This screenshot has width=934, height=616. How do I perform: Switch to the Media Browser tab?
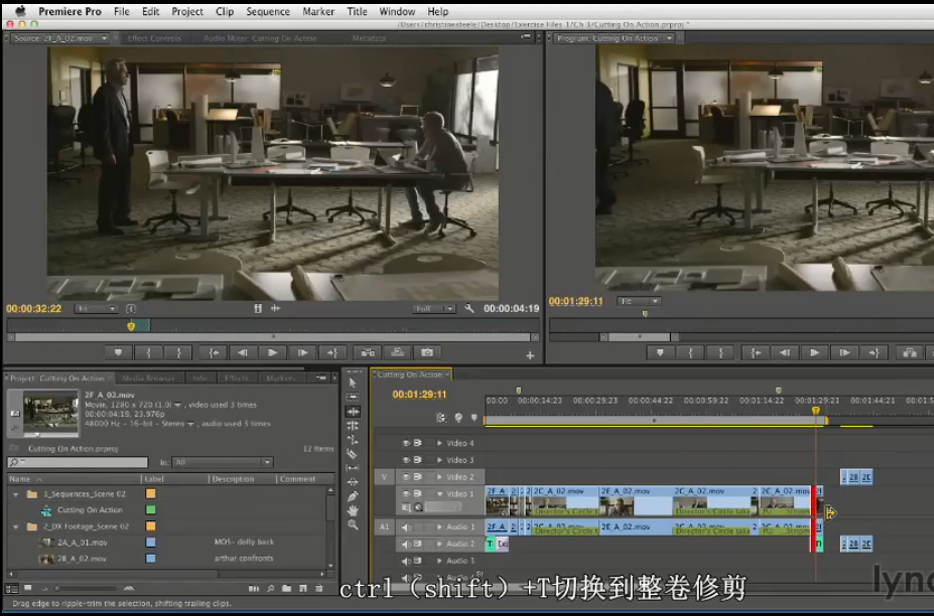pos(148,378)
